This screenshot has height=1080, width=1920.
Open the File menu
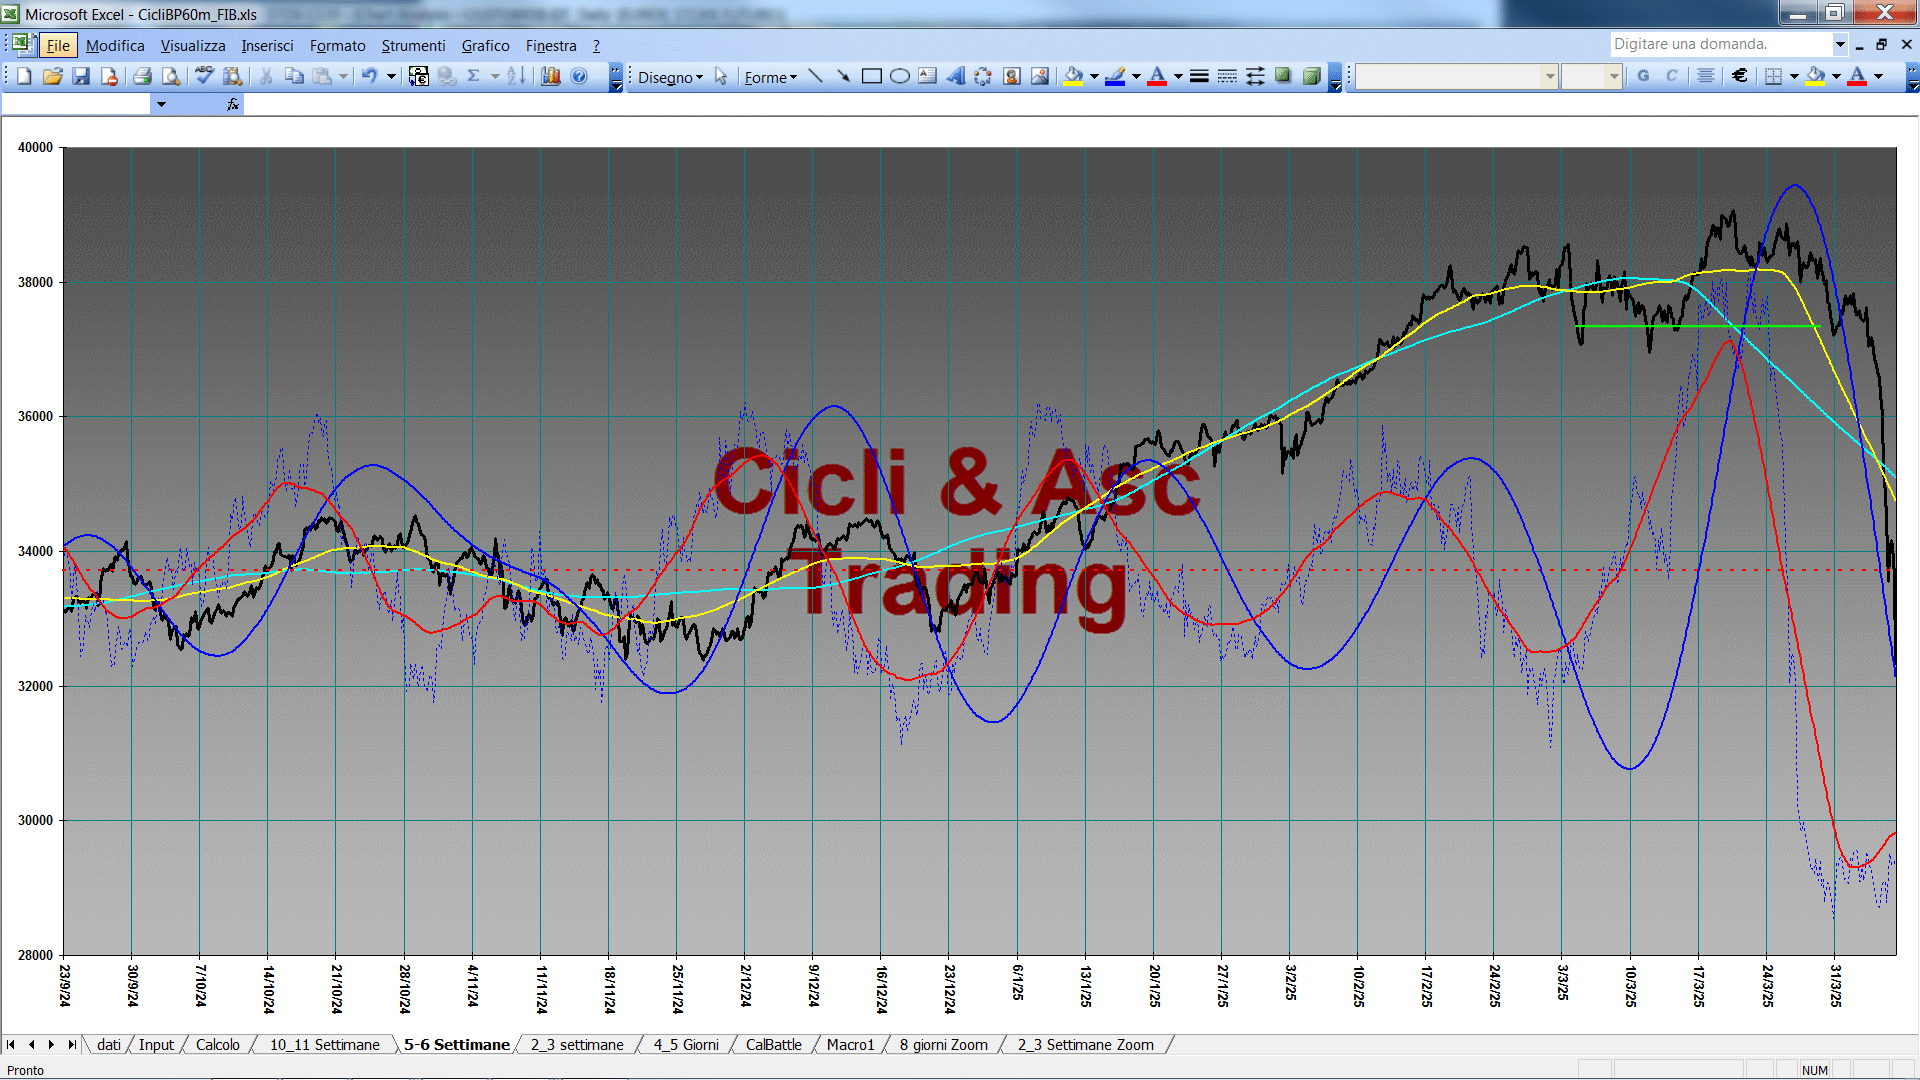click(58, 45)
